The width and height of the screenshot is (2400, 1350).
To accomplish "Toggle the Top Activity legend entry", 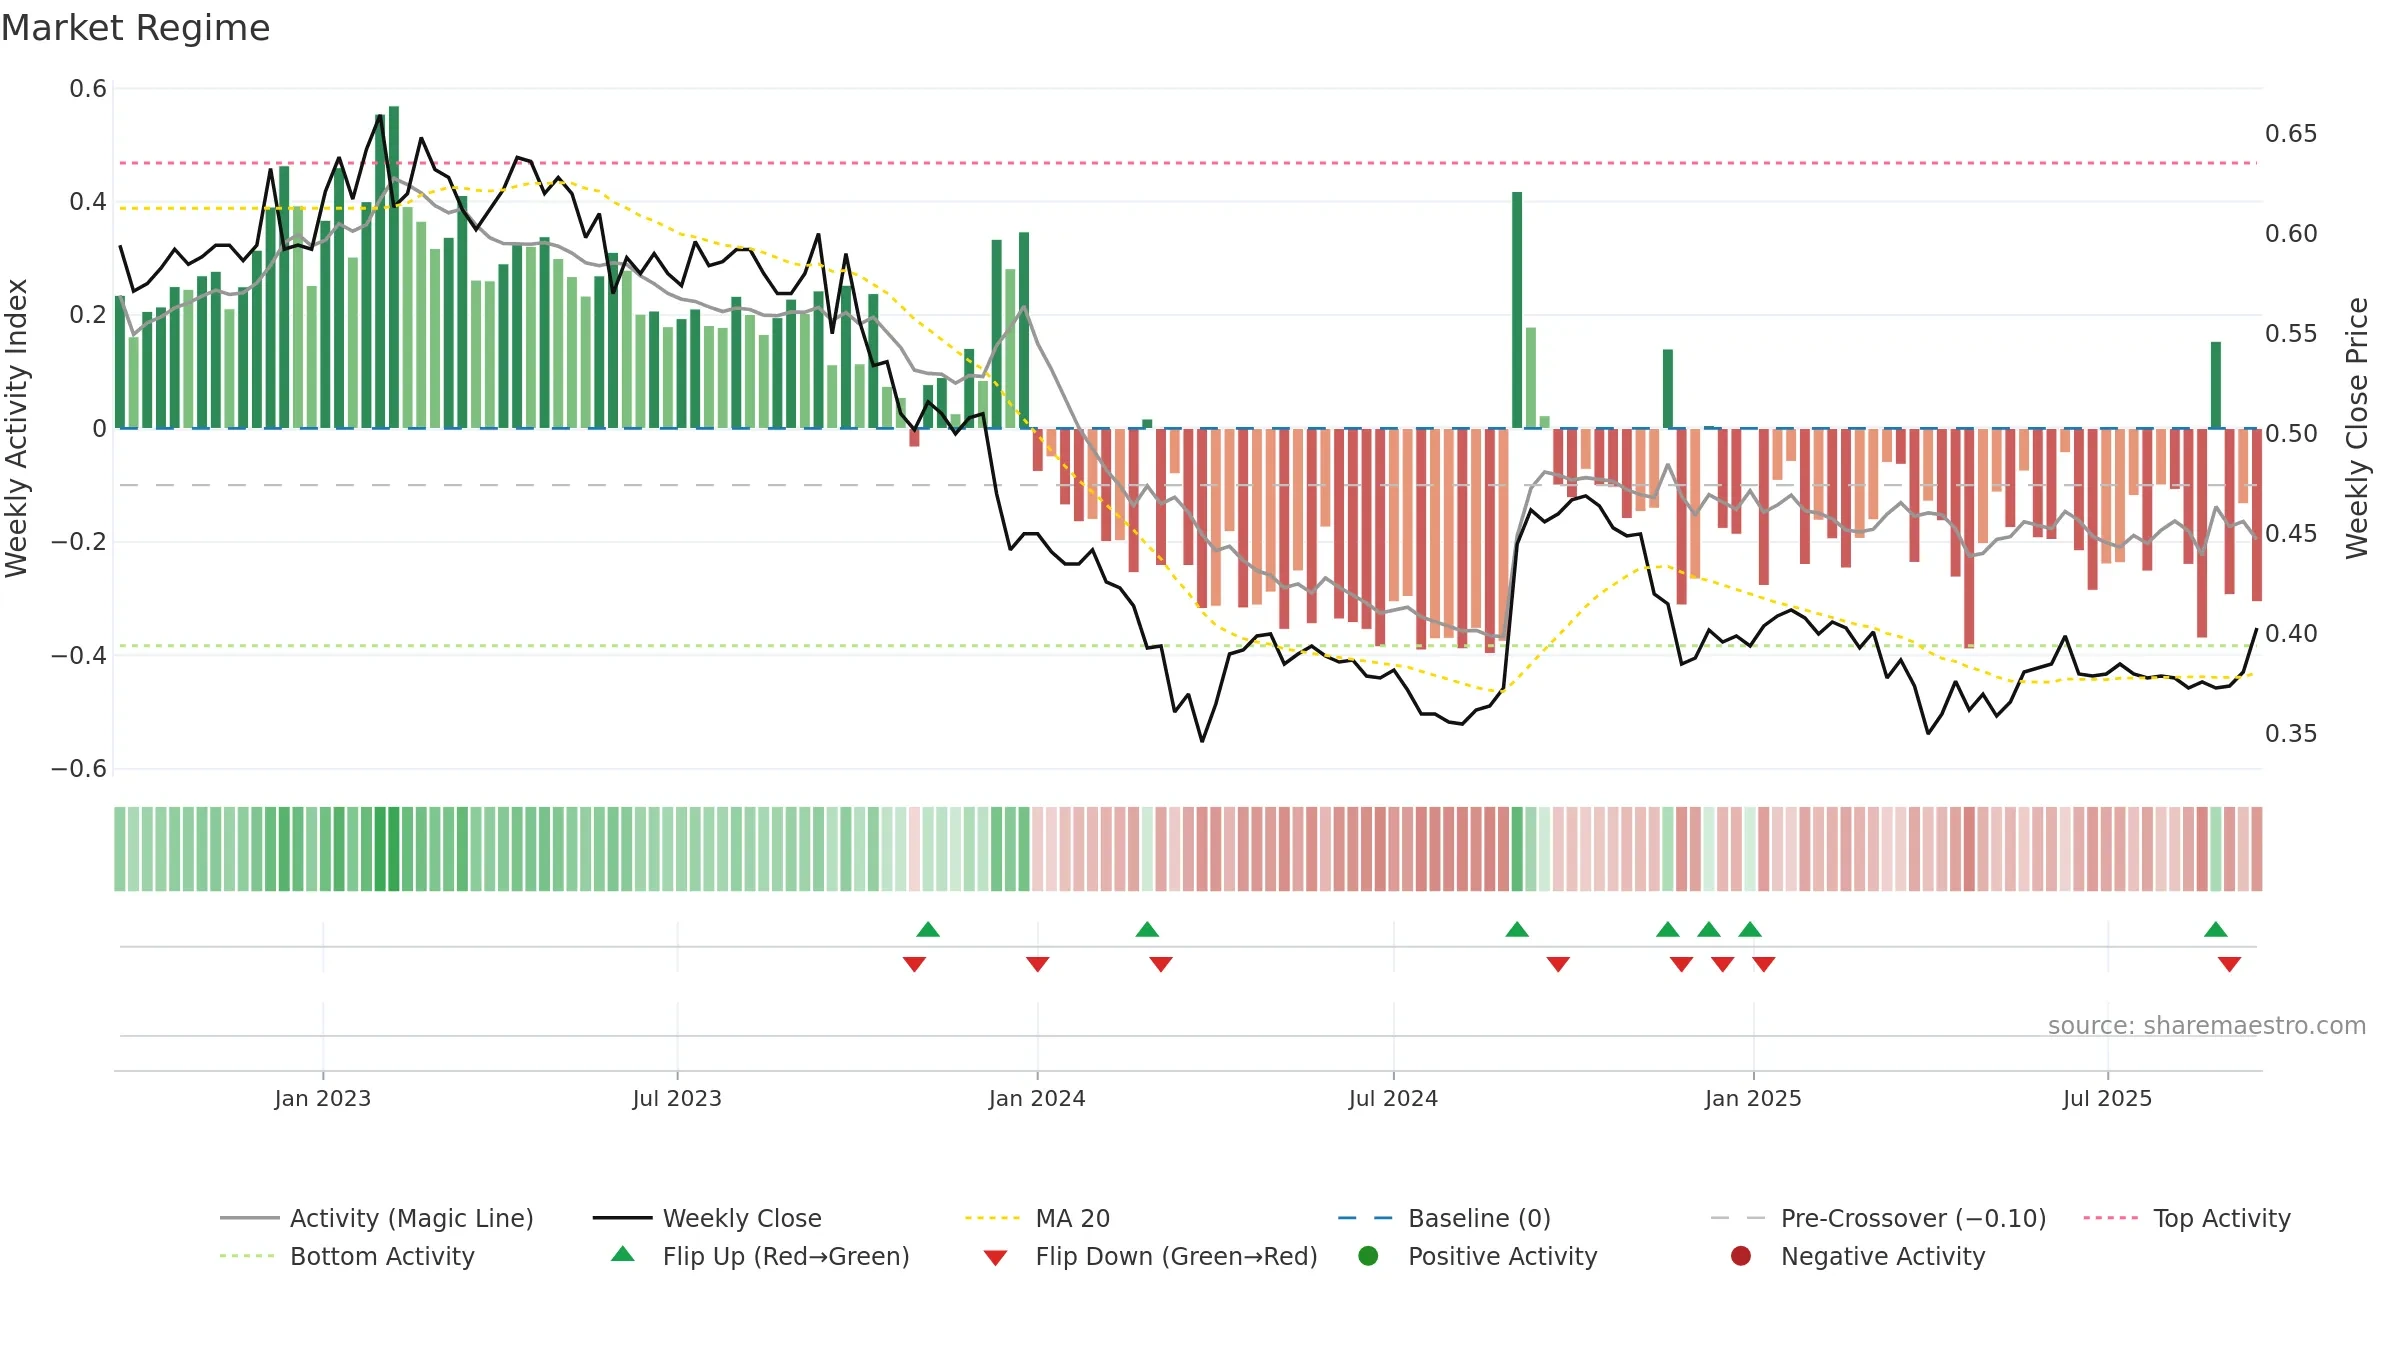I will [x=2187, y=1218].
